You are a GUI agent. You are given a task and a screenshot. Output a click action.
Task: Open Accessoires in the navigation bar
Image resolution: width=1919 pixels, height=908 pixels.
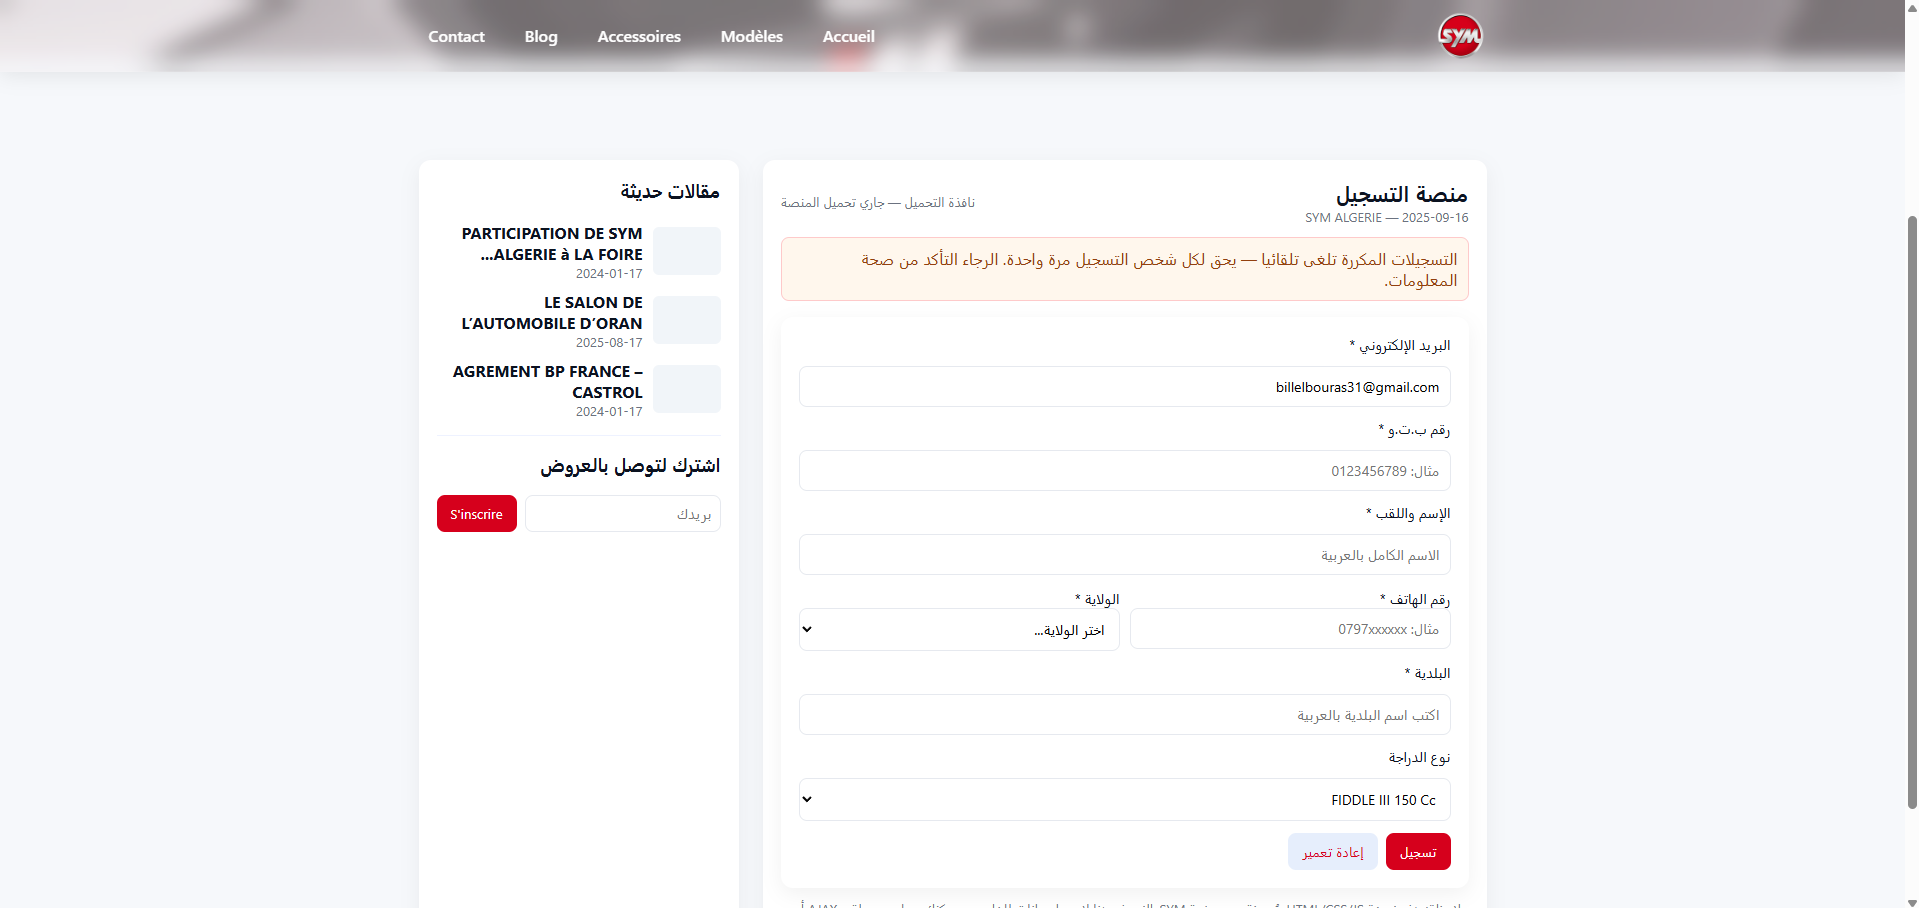click(639, 36)
